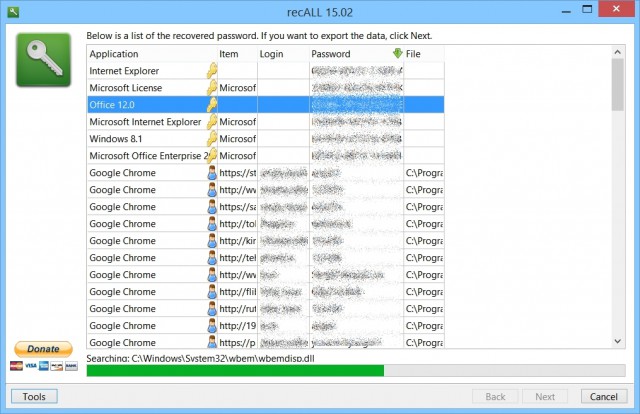
Task: Click the http://tel item cell
Action: click(238, 258)
